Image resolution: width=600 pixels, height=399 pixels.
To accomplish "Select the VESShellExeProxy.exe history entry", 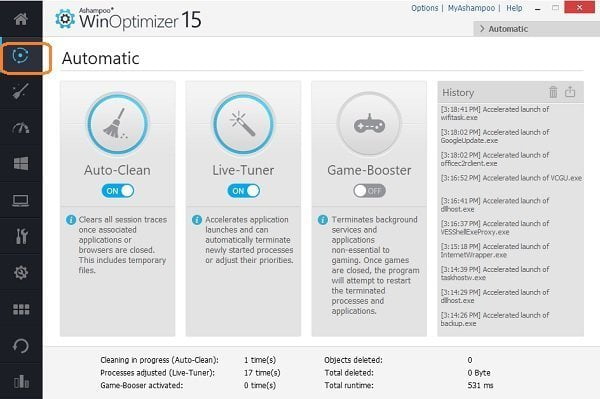I will click(495, 228).
